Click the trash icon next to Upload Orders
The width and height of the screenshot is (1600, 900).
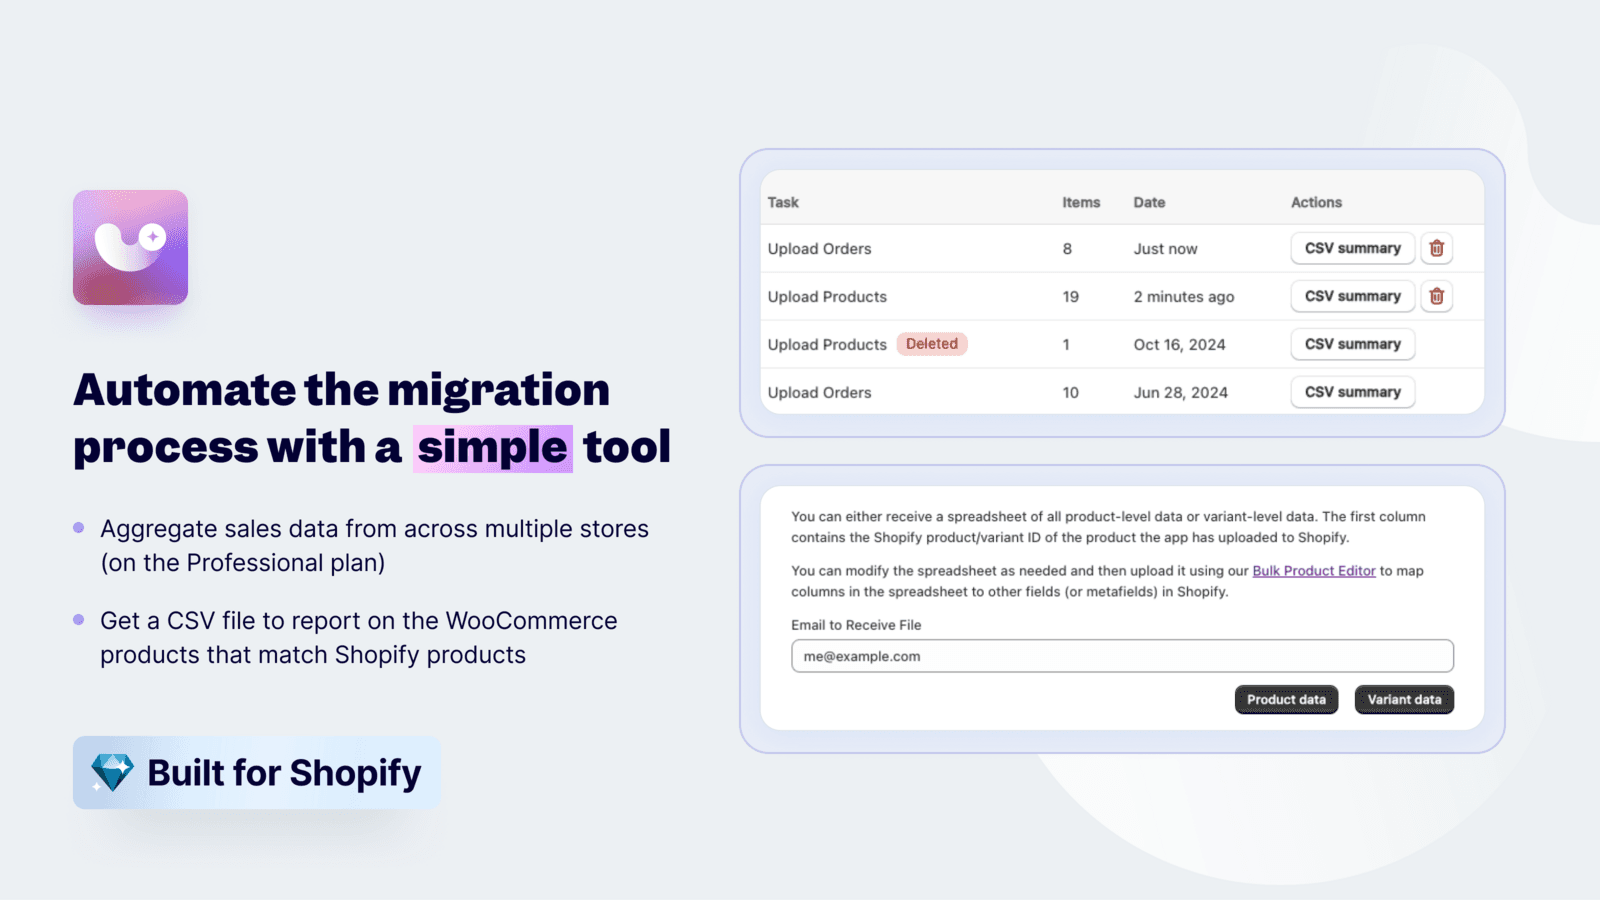[x=1436, y=248]
